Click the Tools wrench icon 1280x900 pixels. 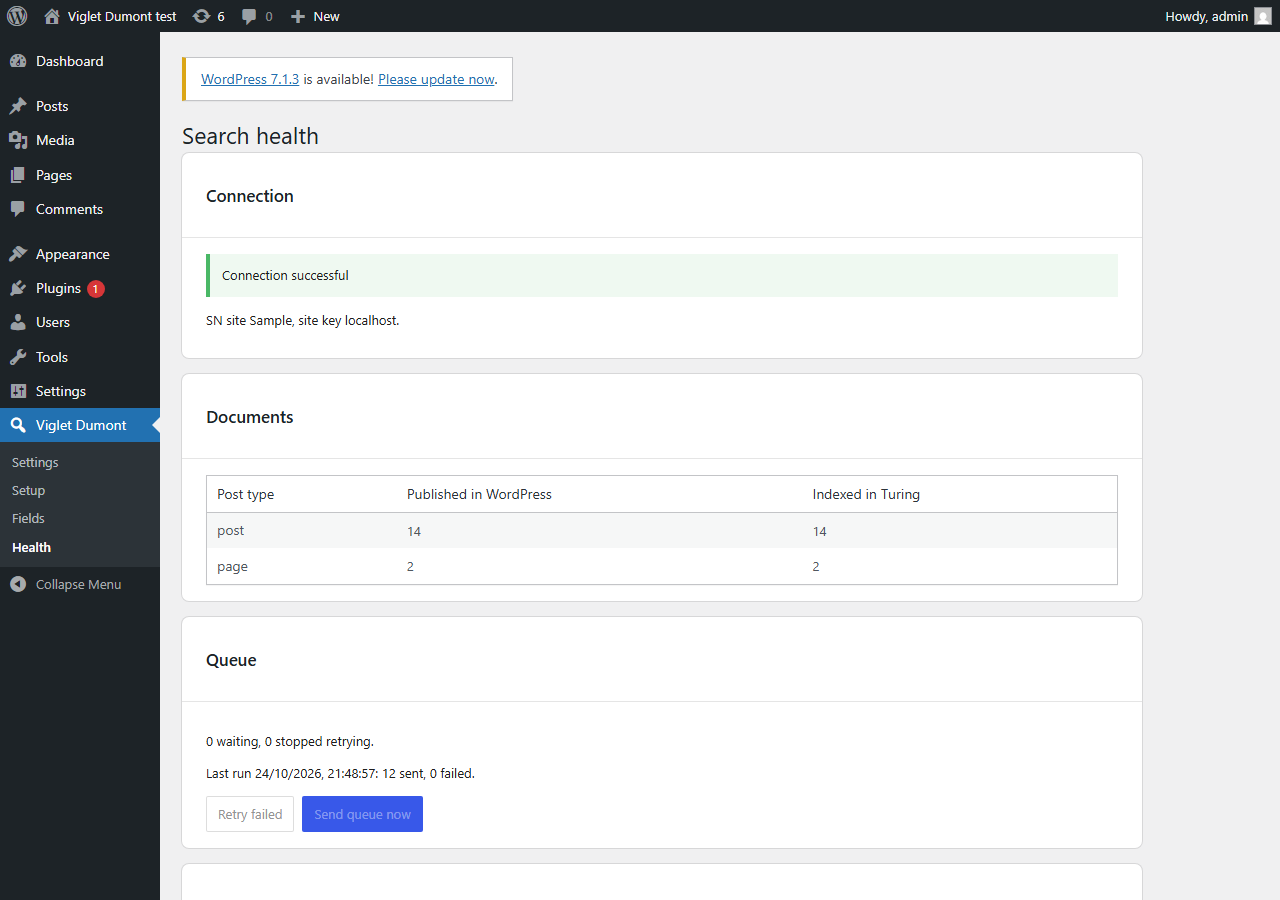point(18,357)
